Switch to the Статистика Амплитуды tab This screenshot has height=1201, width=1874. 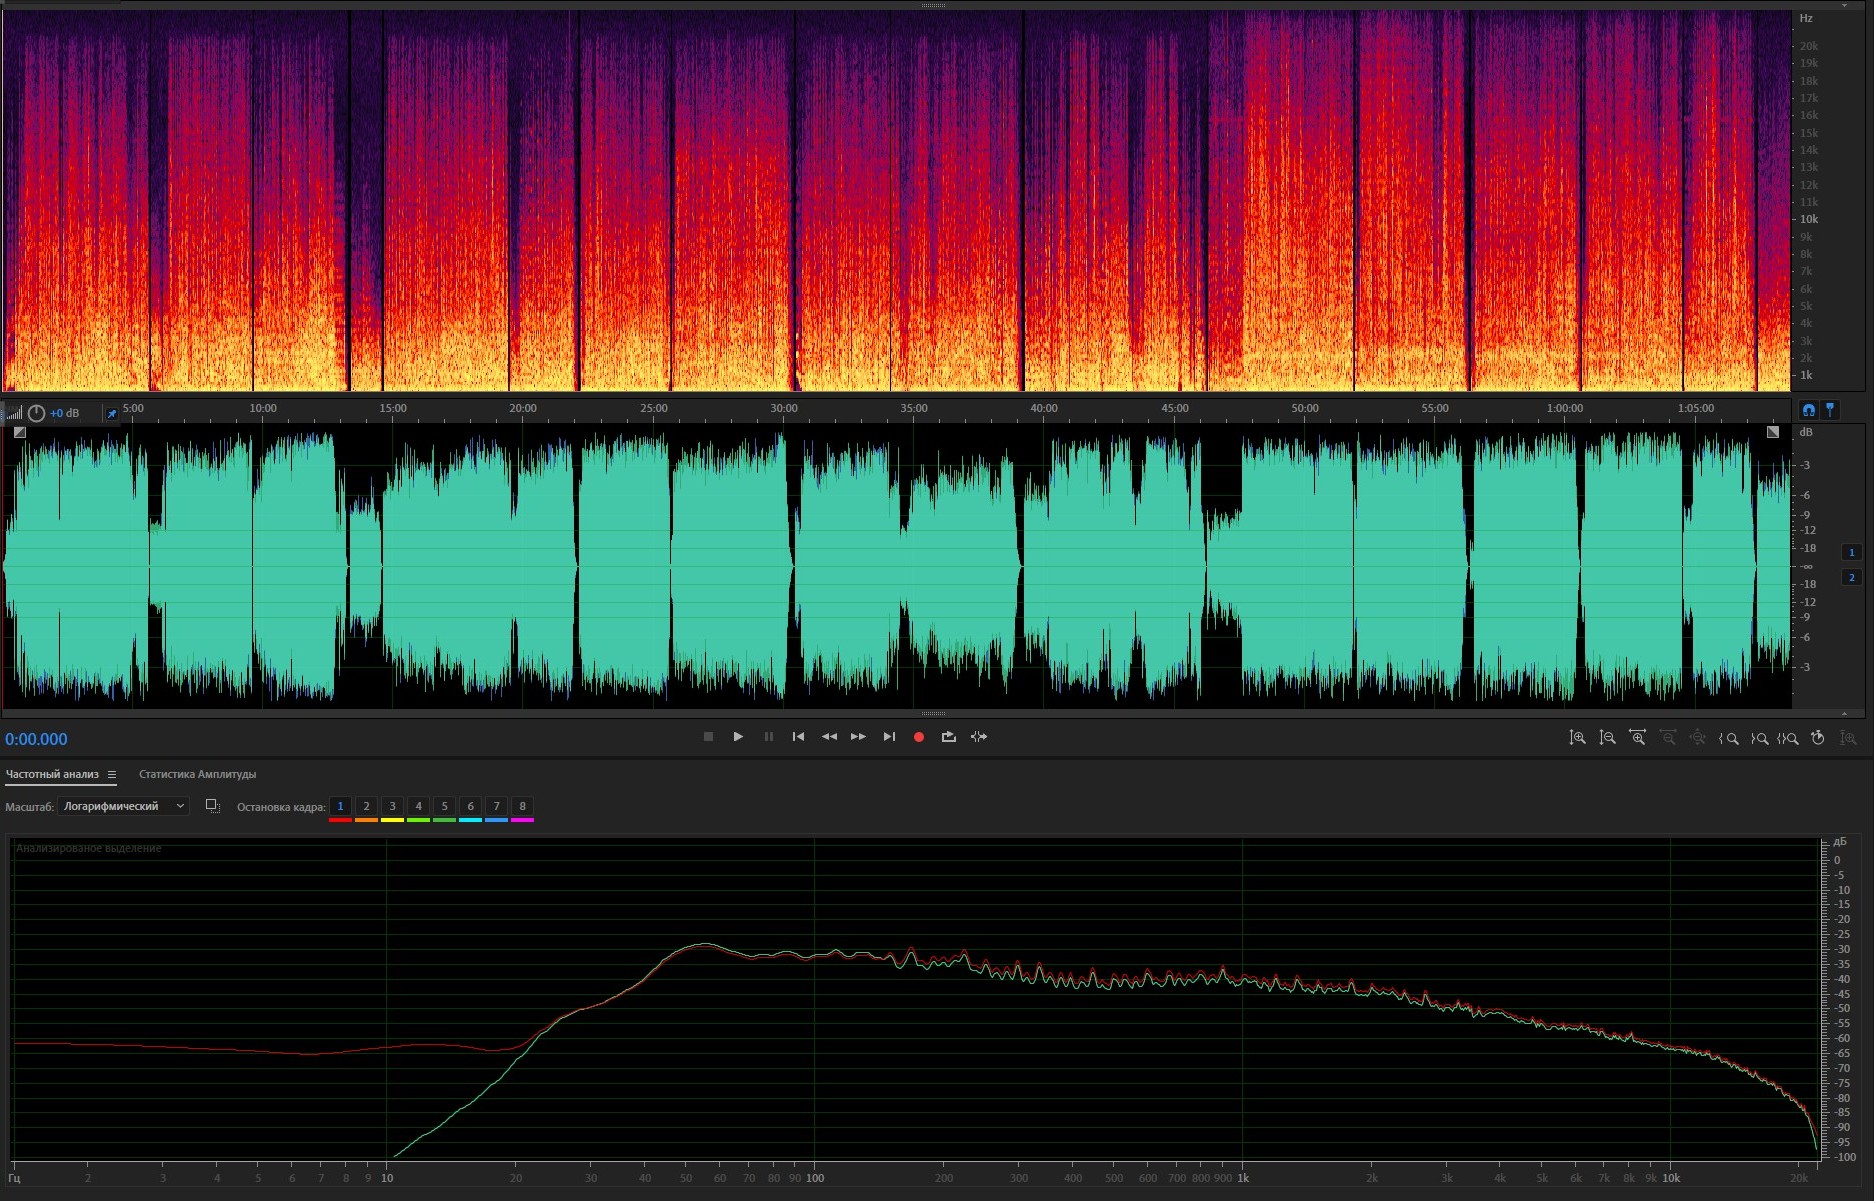[197, 774]
